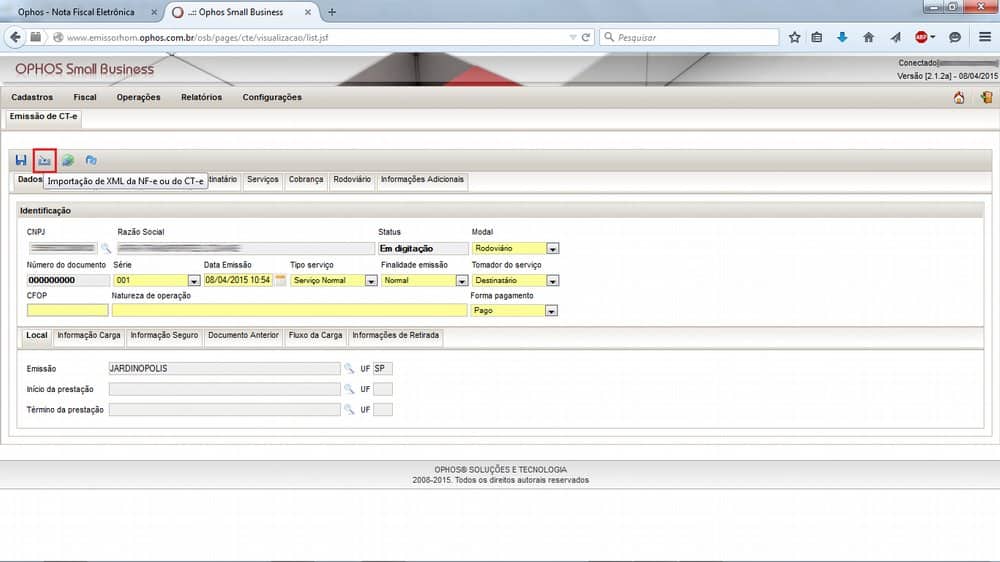
Task: Open the Fluxo da Carga sub-tab
Action: (315, 336)
